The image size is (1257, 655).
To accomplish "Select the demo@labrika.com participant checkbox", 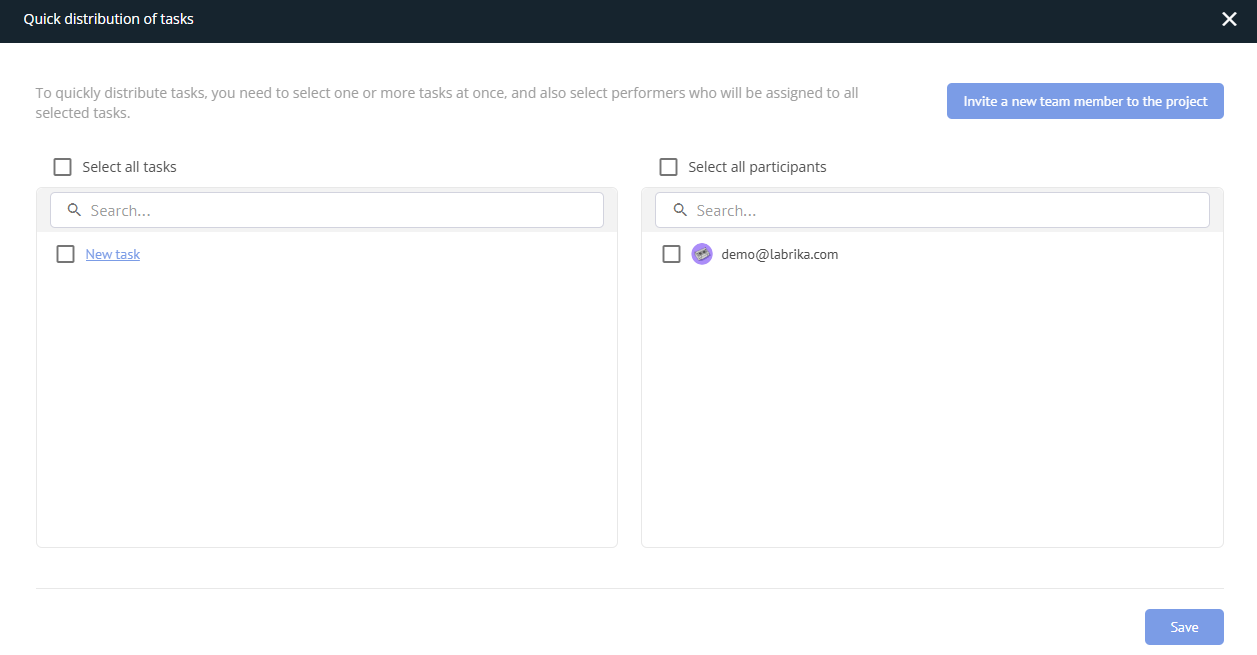I will point(672,254).
